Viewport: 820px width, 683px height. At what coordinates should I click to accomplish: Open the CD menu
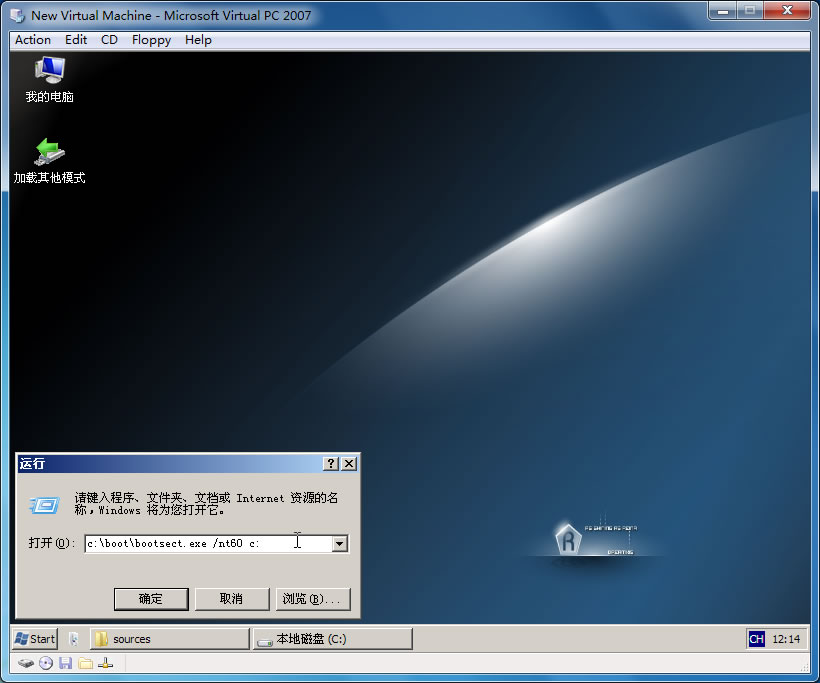tap(108, 40)
